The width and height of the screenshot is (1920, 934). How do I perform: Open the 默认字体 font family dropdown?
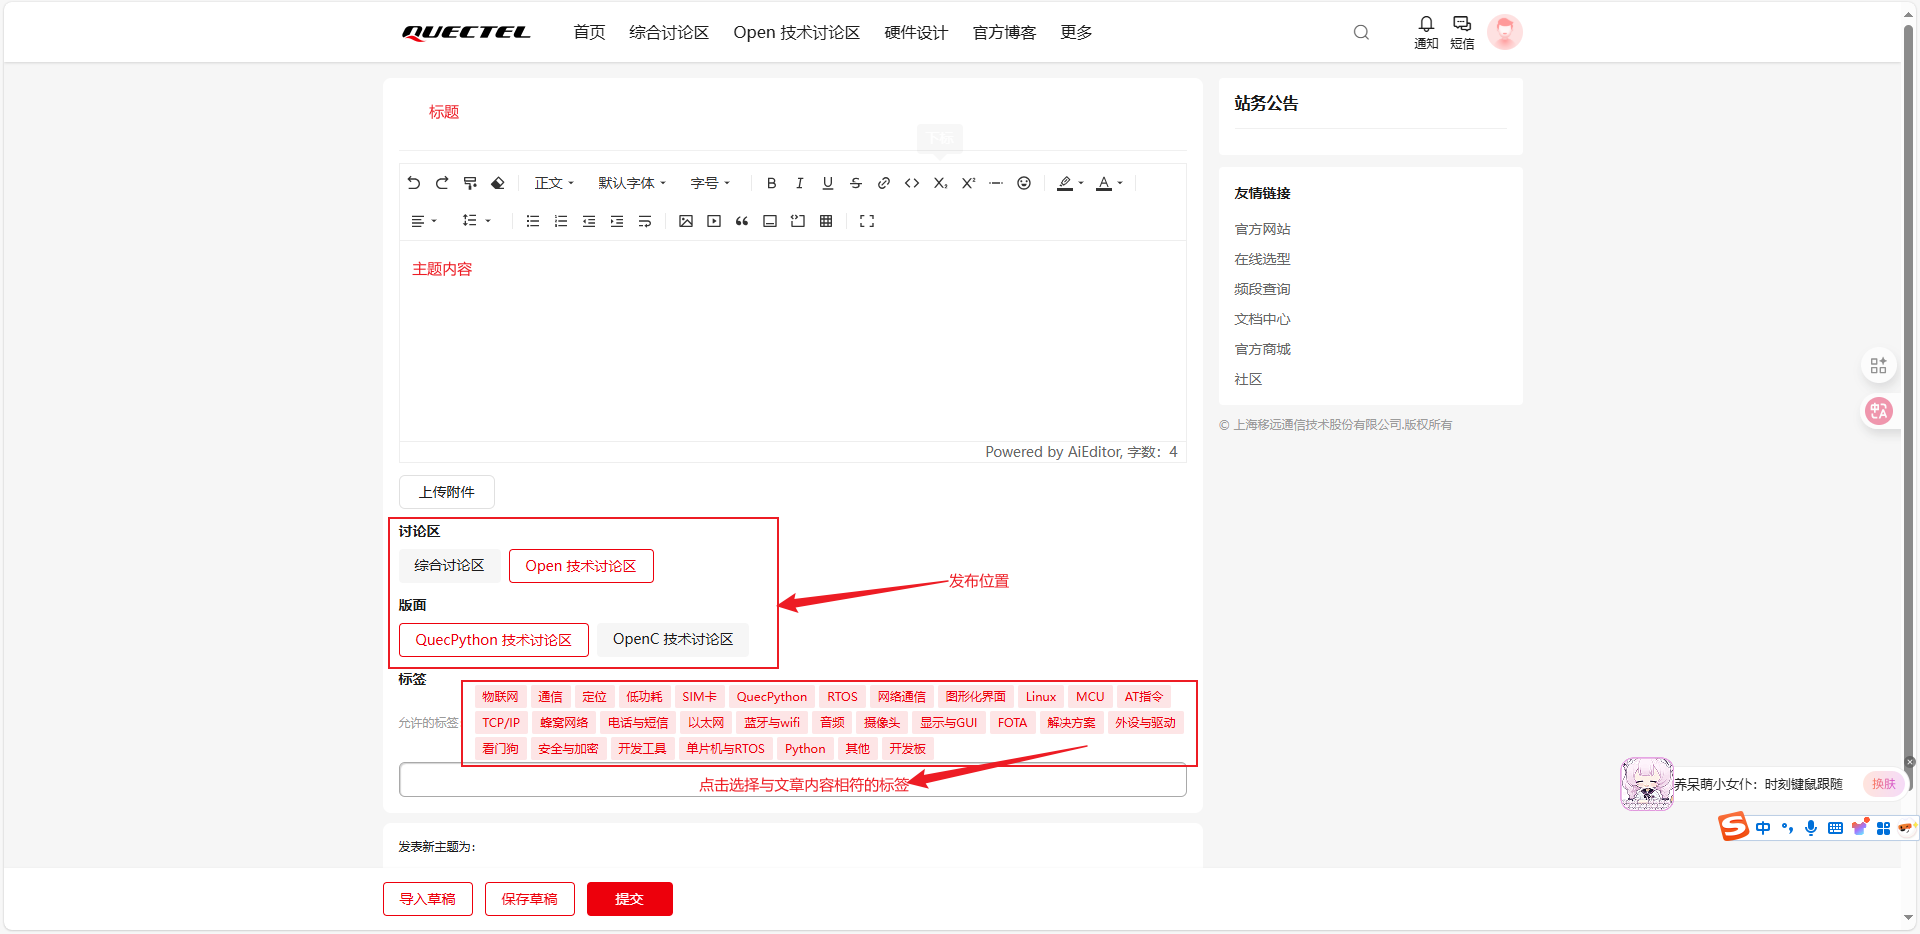pos(632,183)
